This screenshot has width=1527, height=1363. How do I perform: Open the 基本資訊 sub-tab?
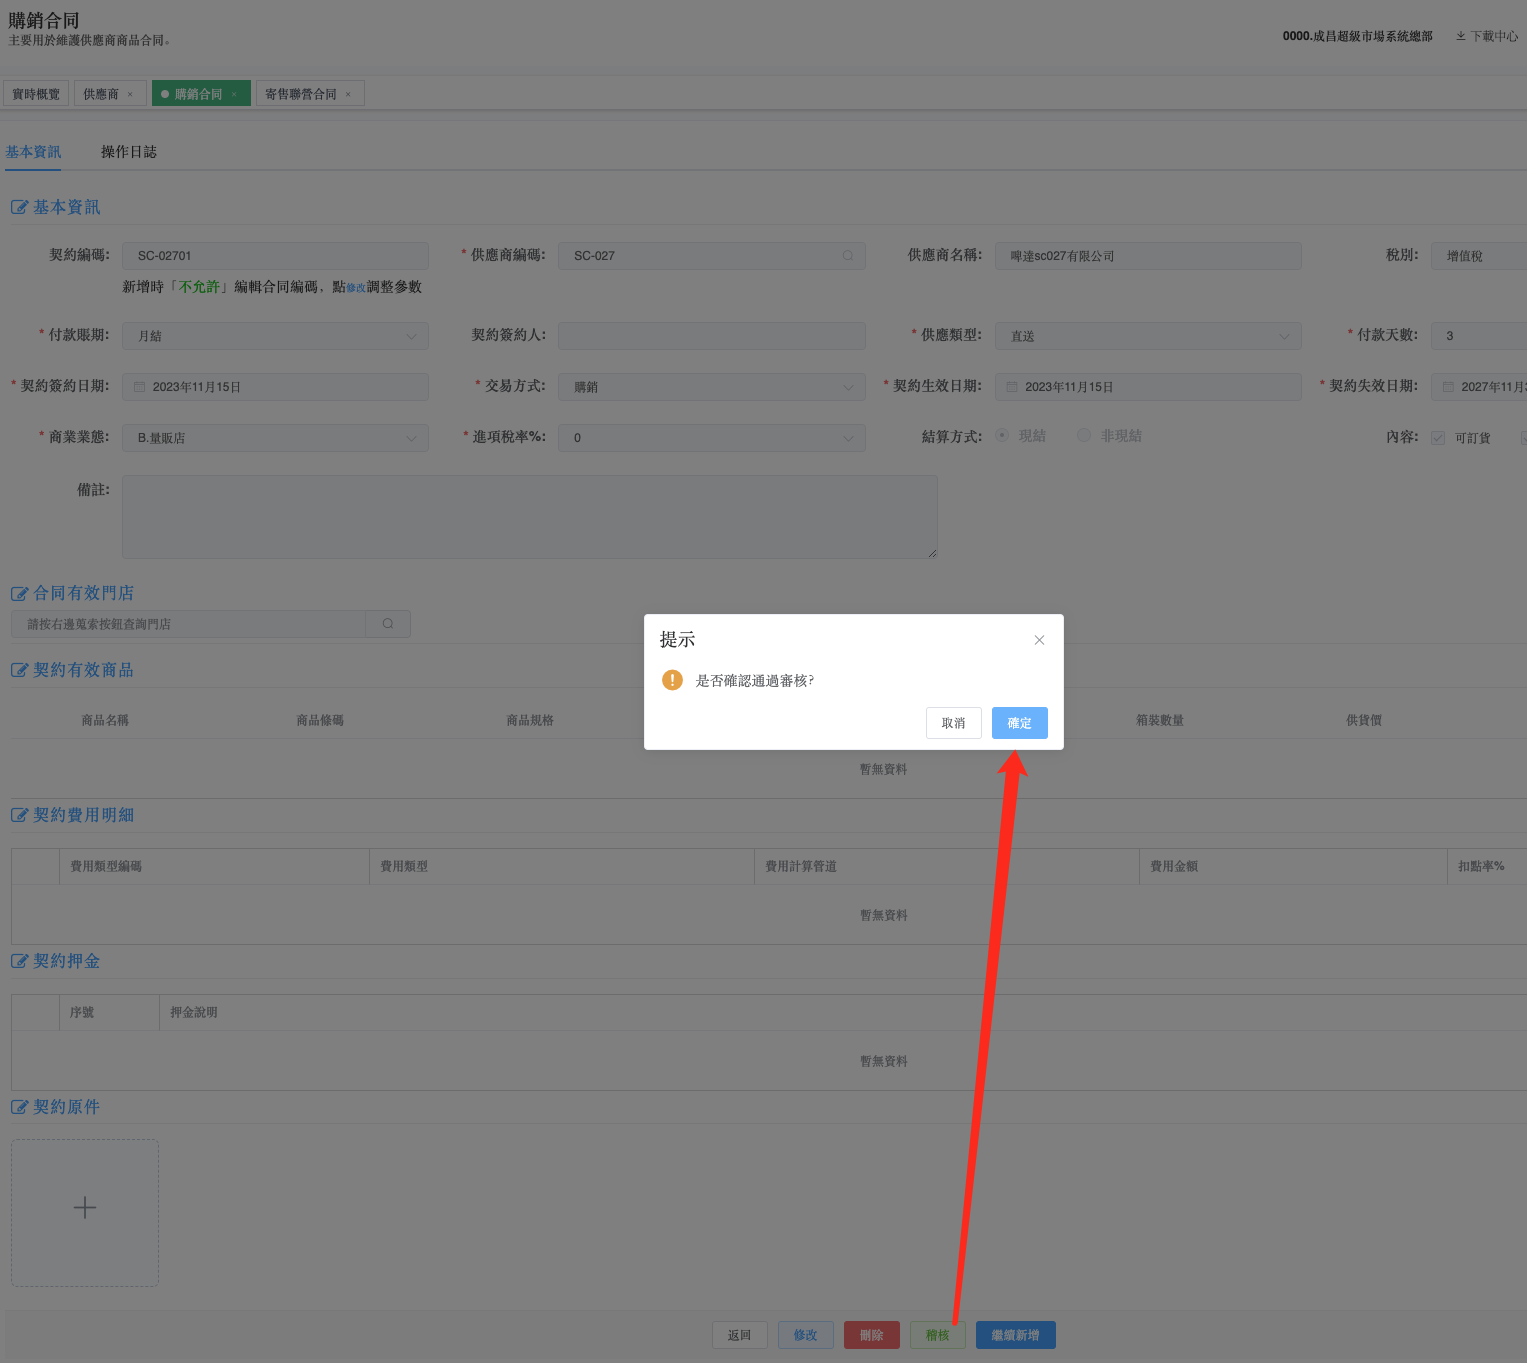click(33, 152)
